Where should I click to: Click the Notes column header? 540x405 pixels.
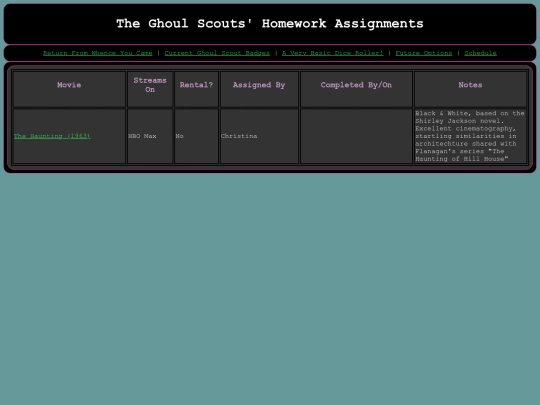470,89
